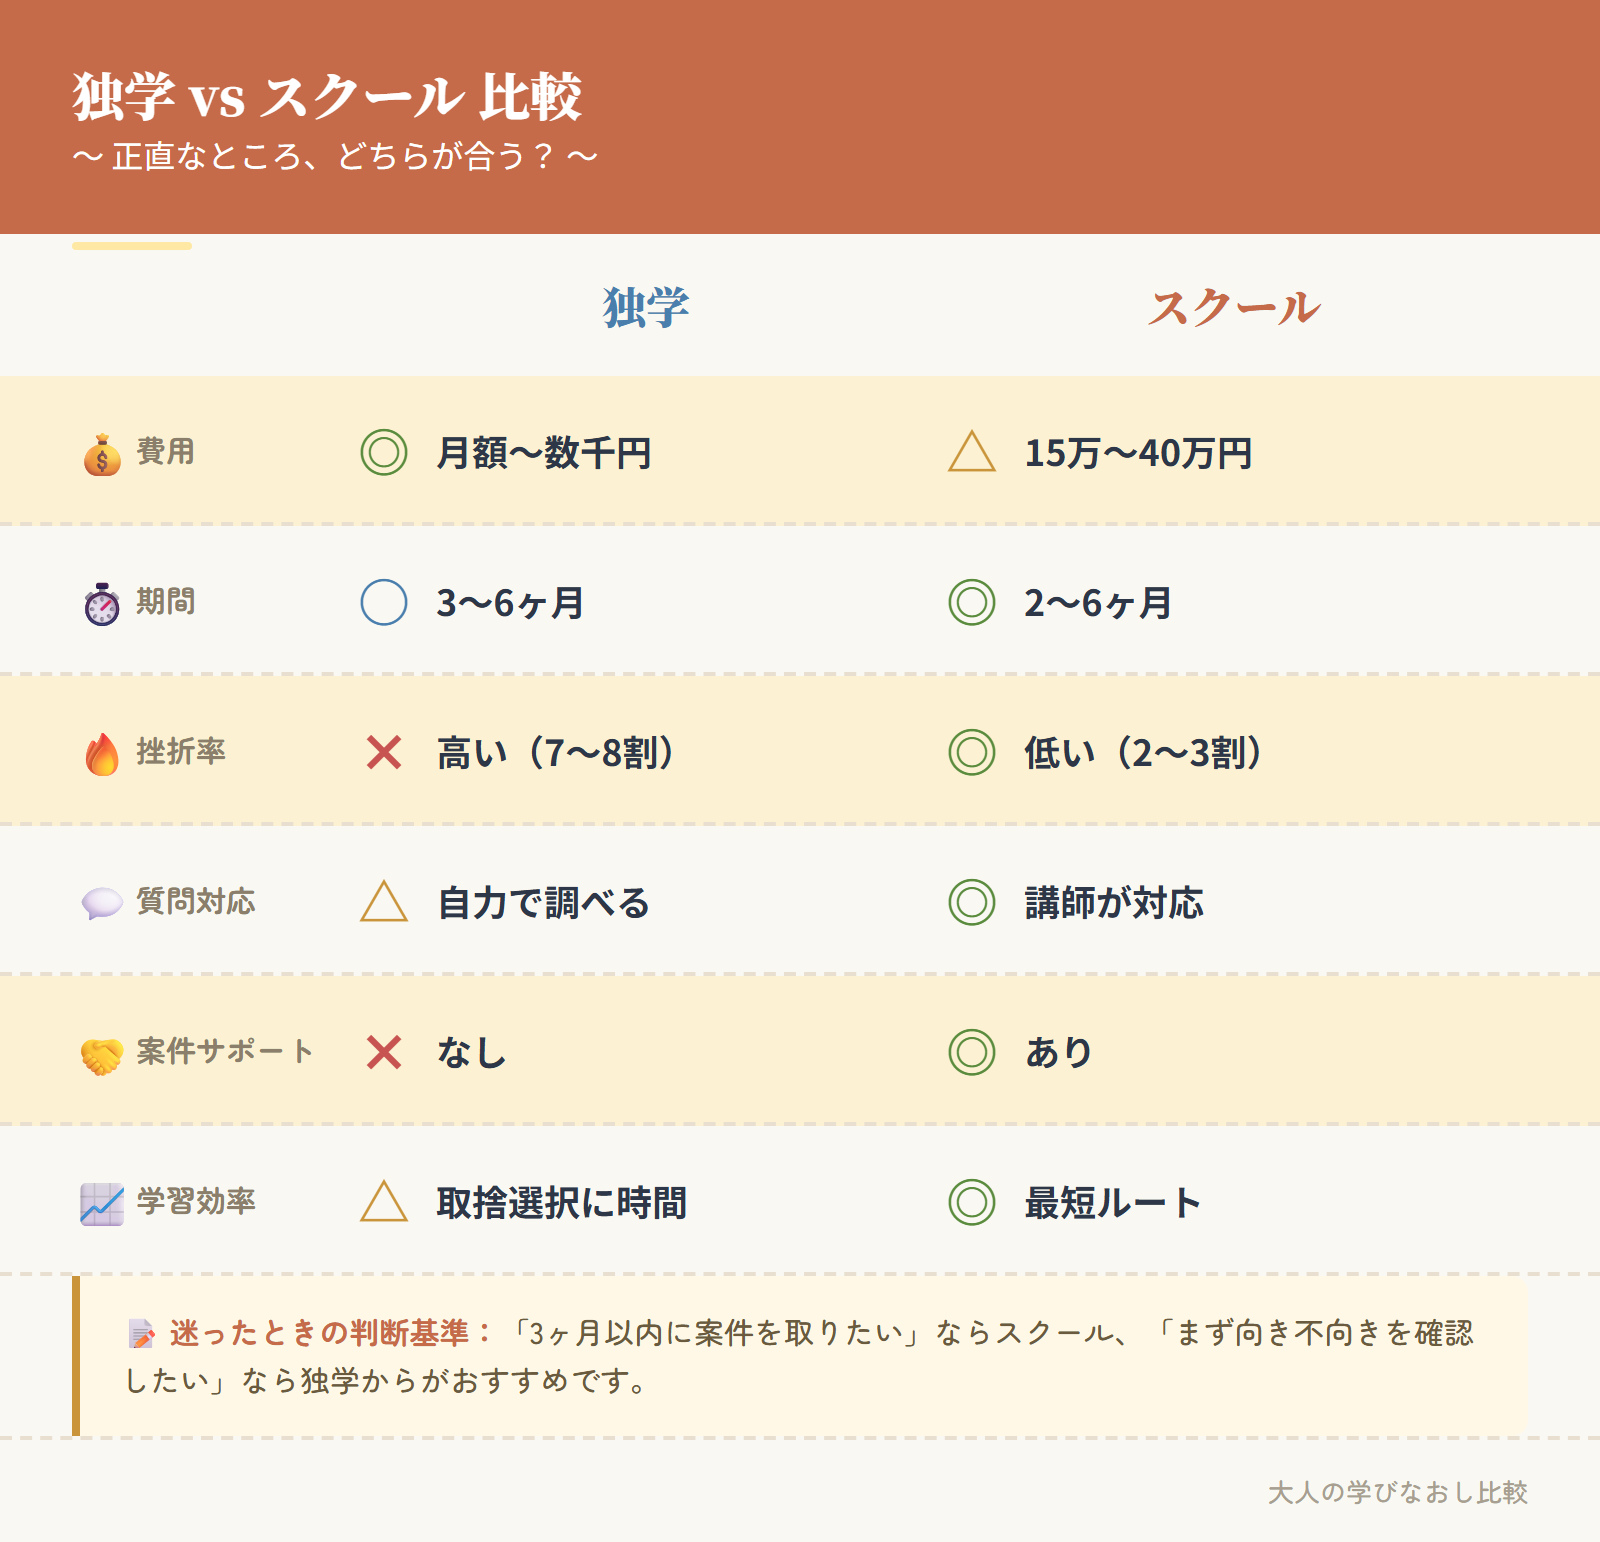This screenshot has width=1600, height=1542.
Task: Click the double circle next to あり
Action: (972, 1052)
